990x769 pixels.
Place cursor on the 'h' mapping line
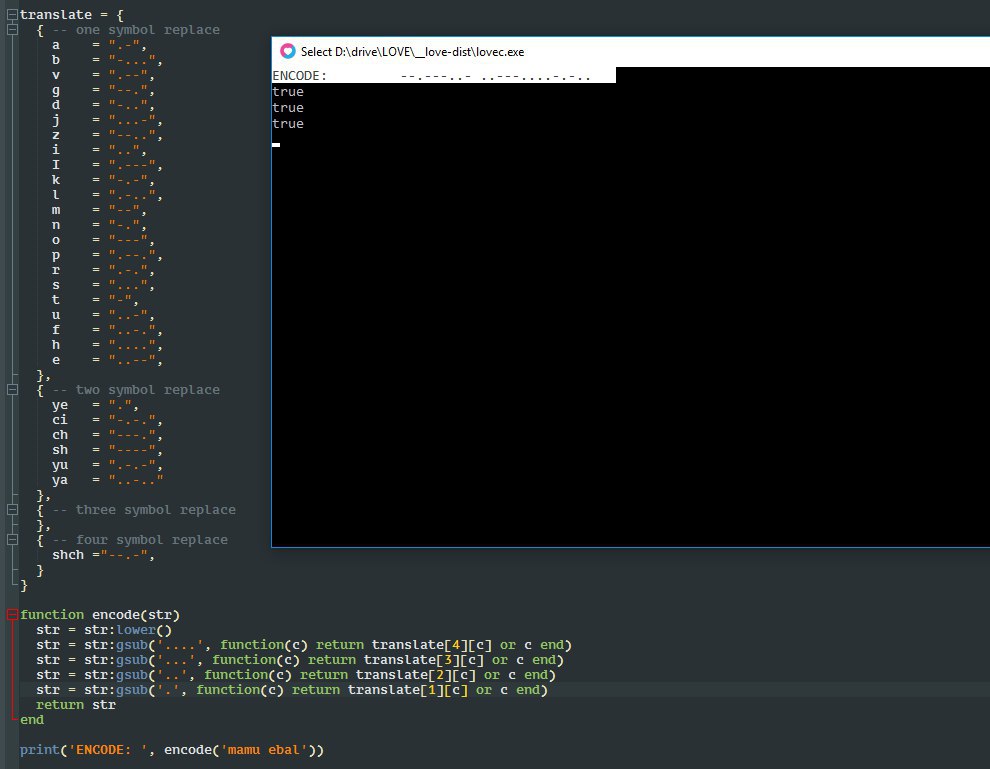[107, 345]
